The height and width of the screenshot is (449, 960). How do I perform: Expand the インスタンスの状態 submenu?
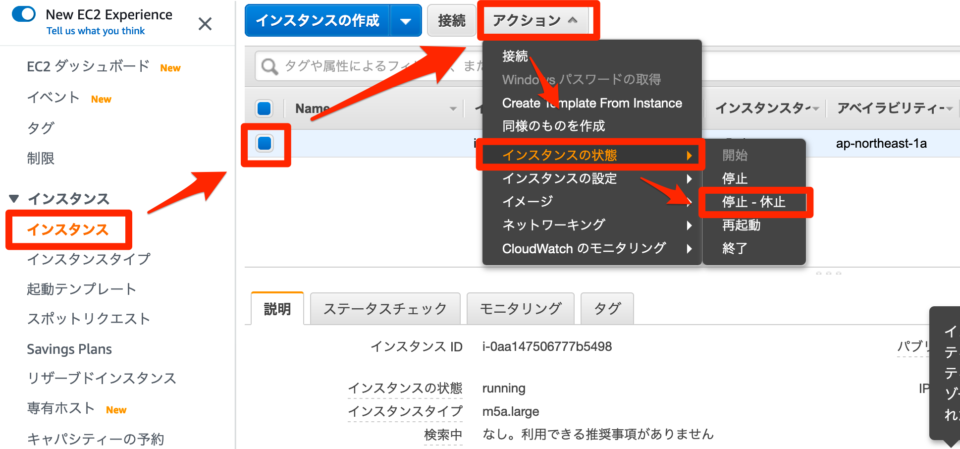click(x=591, y=156)
